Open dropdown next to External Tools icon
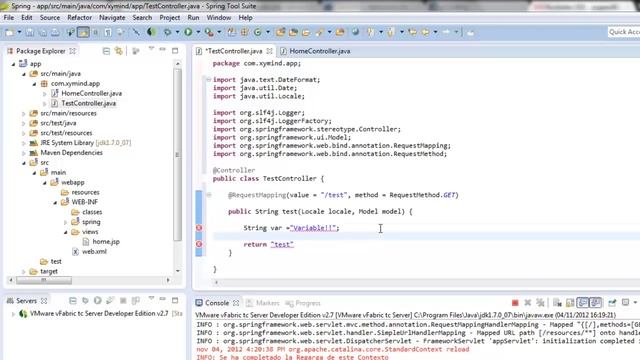The height and width of the screenshot is (360, 640). [219, 32]
